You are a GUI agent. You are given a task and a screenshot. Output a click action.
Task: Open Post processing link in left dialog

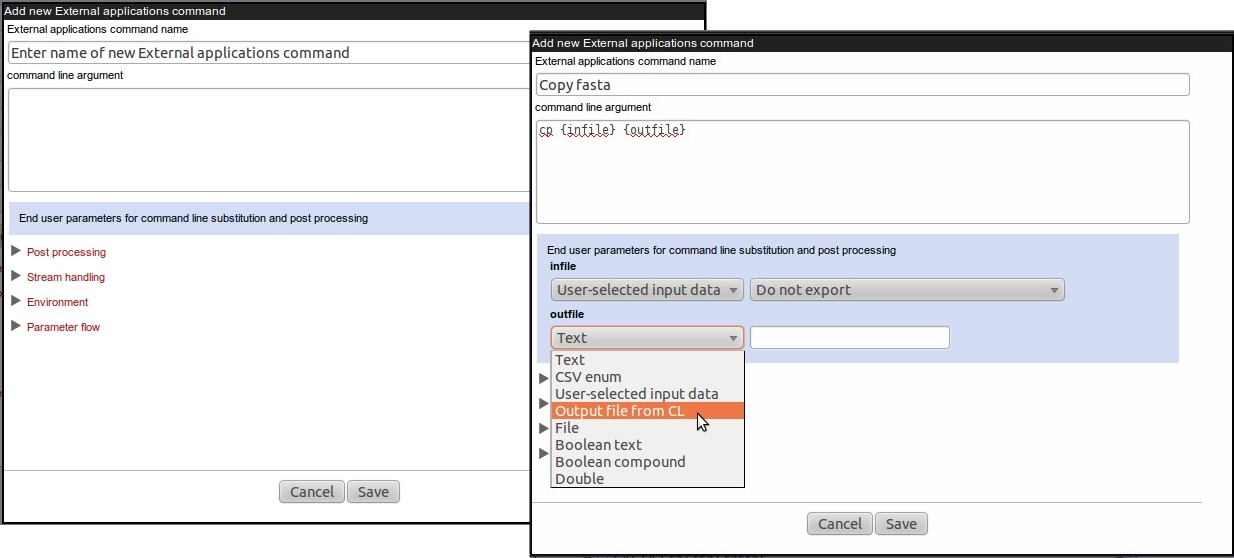click(66, 252)
